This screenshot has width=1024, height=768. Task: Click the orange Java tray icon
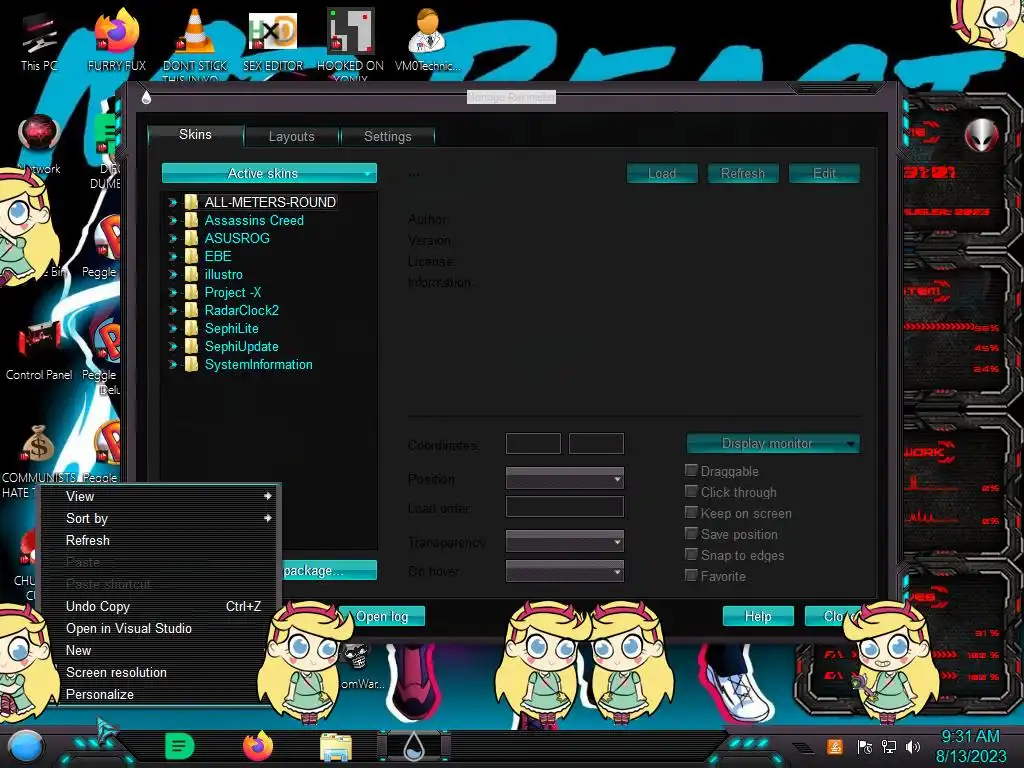click(835, 746)
